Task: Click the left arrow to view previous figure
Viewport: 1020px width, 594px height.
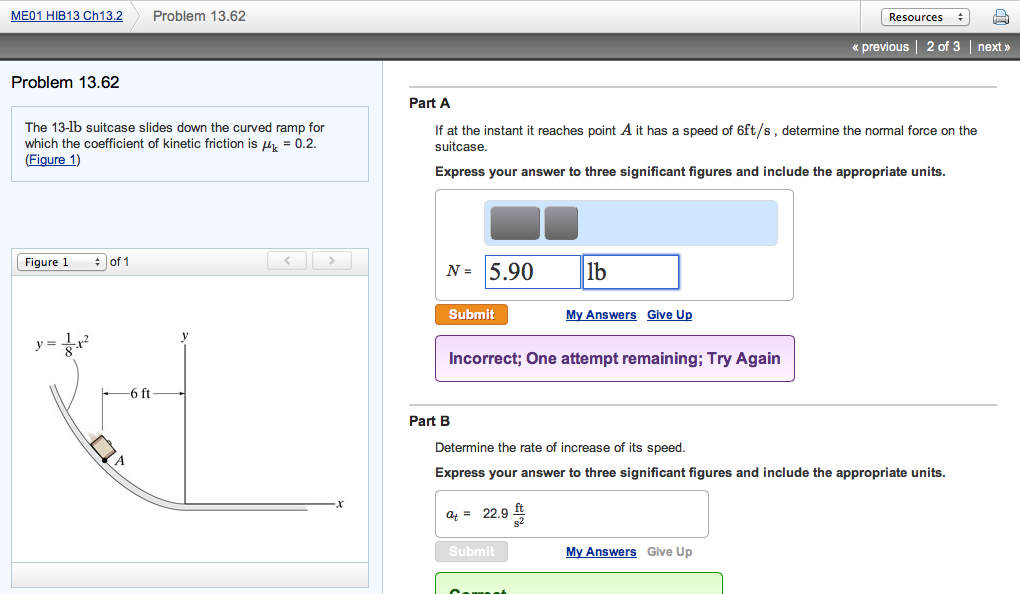Action: point(286,260)
